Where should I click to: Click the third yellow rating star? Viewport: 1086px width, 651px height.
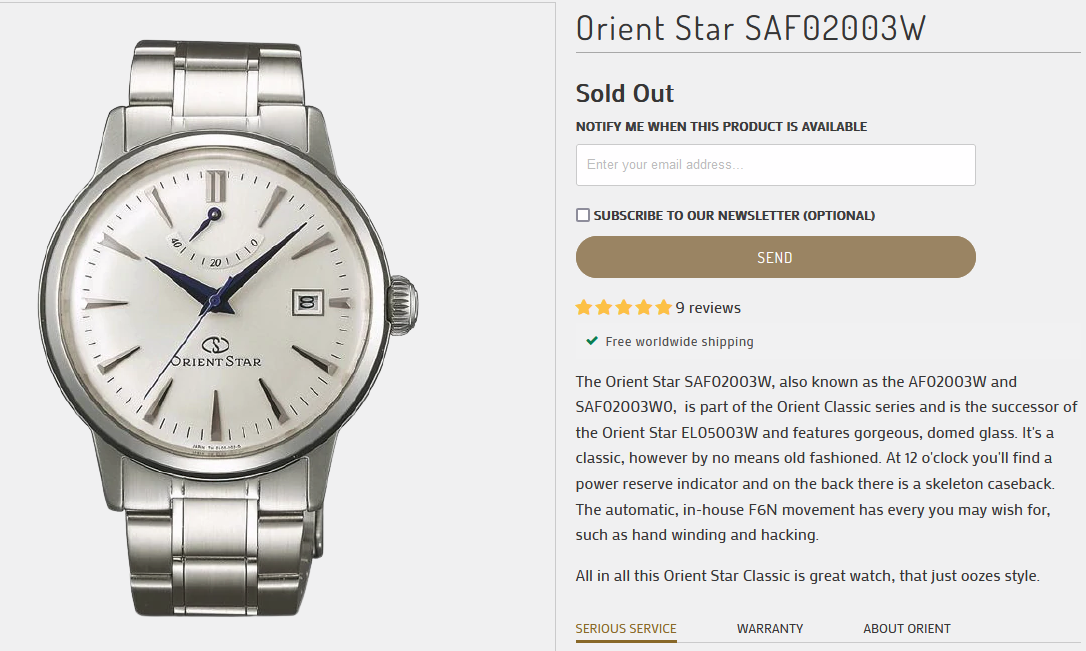tap(624, 308)
